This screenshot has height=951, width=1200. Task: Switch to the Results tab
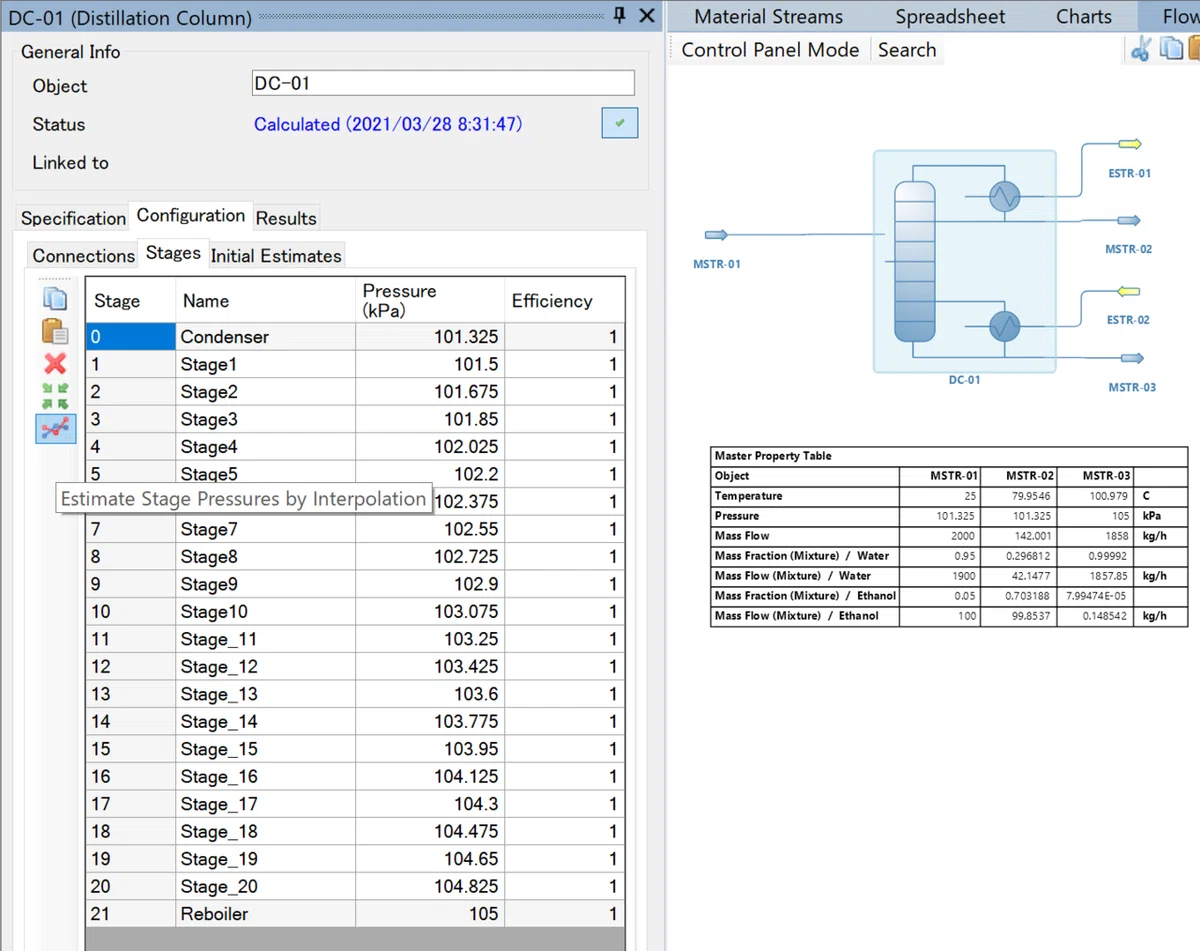pyautogui.click(x=286, y=218)
